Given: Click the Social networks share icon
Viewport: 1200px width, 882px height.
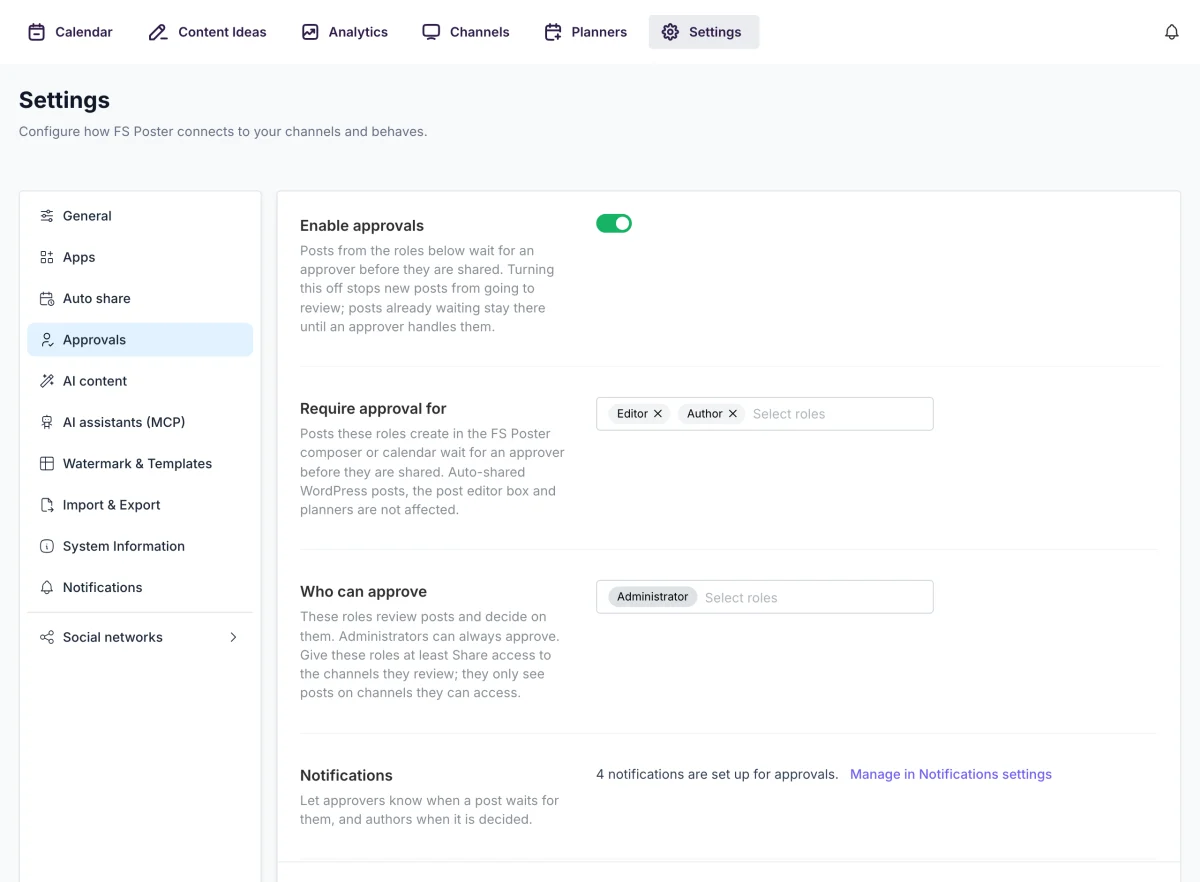Looking at the screenshot, I should [47, 637].
